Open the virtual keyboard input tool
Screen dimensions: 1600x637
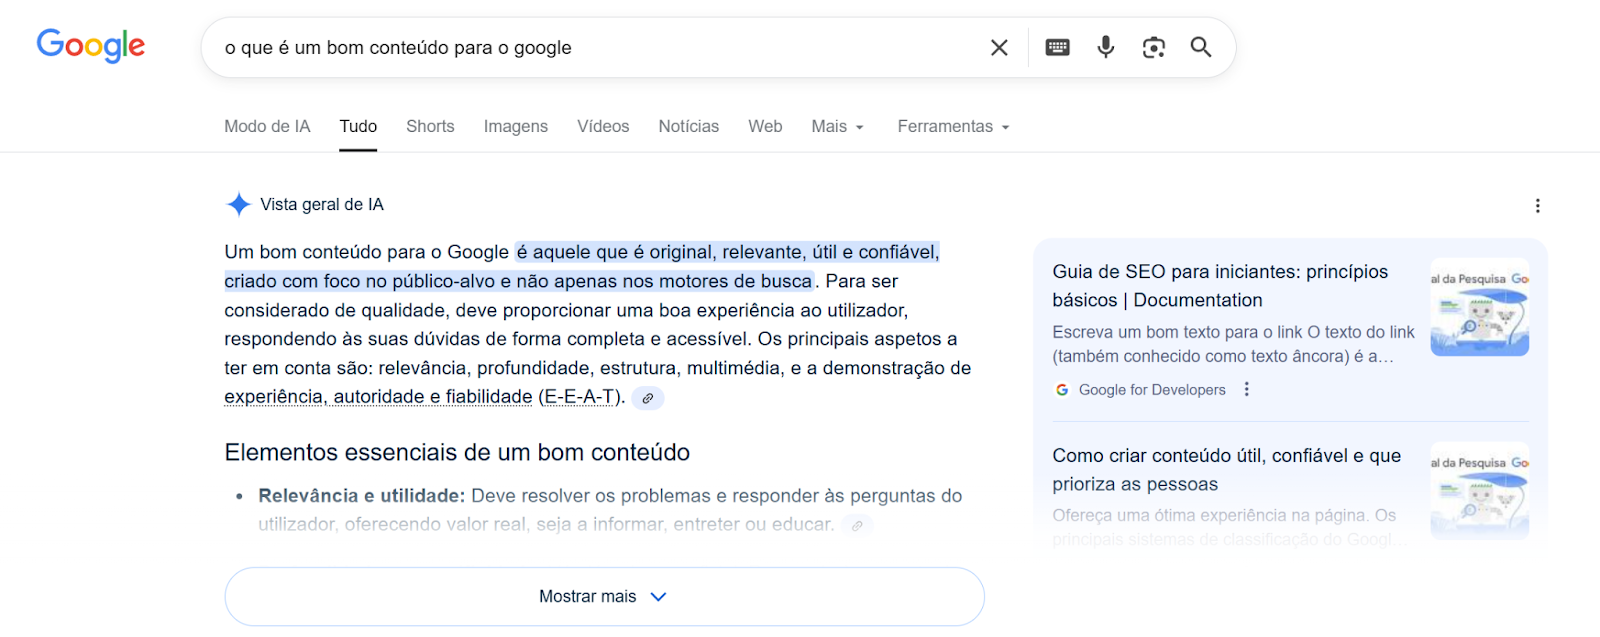1057,47
